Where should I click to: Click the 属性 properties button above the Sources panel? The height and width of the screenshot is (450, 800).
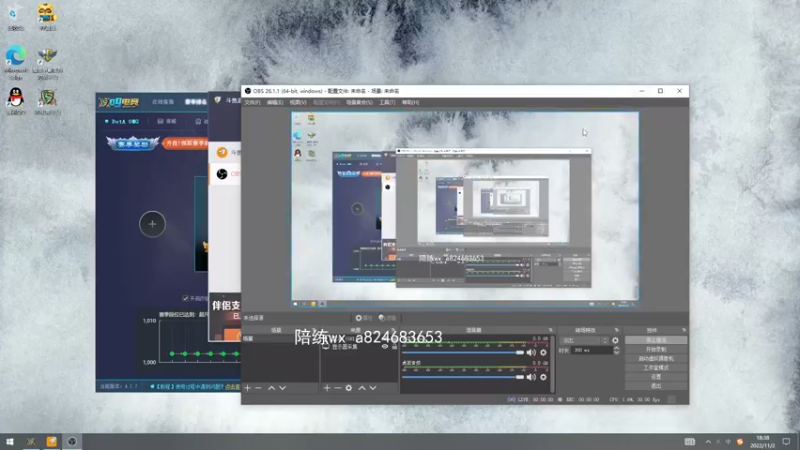pos(364,318)
